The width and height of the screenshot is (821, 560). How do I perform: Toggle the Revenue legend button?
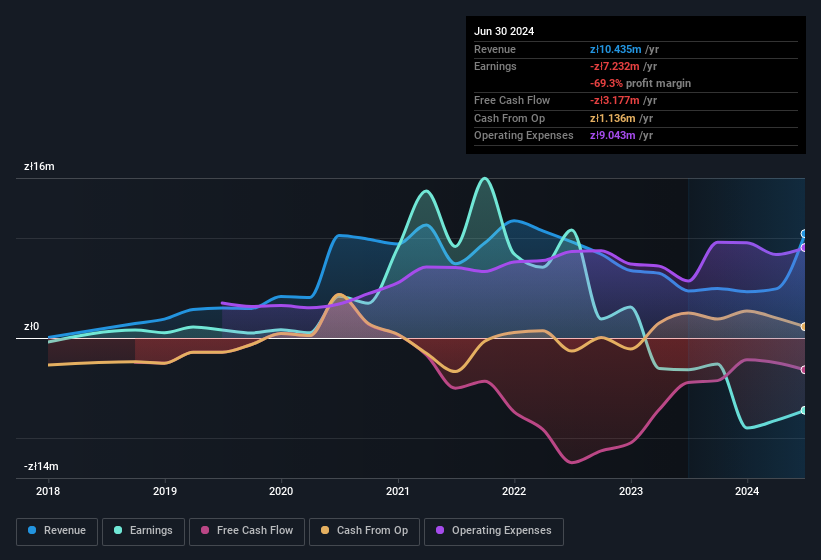point(57,531)
